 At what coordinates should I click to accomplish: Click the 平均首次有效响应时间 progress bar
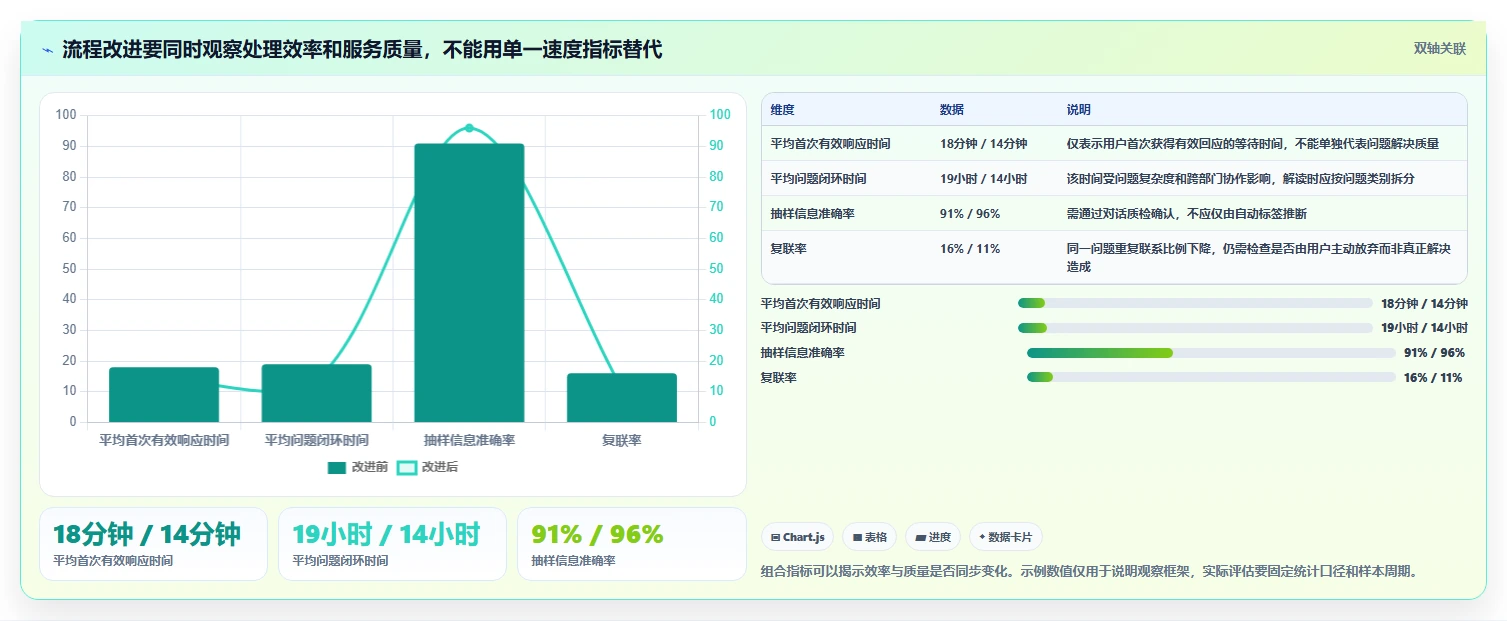click(x=1195, y=303)
